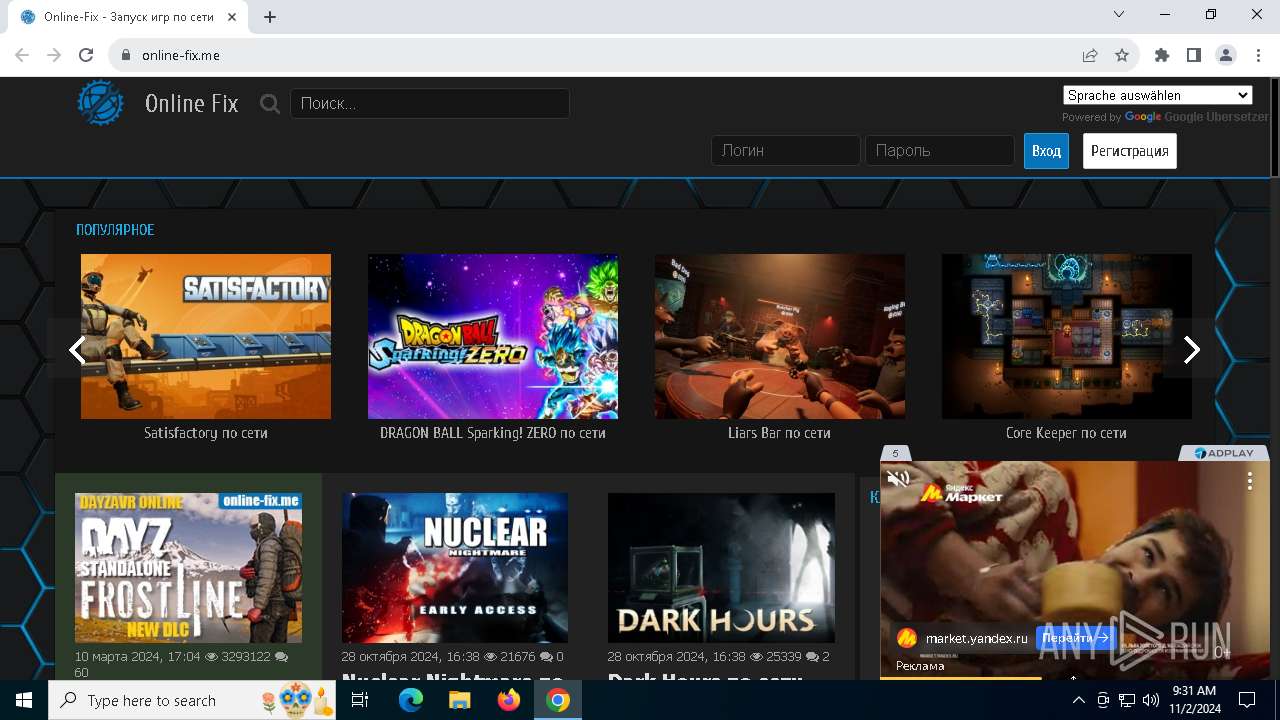The height and width of the screenshot is (720, 1280).
Task: Open Windows Start menu
Action: [x=24, y=700]
